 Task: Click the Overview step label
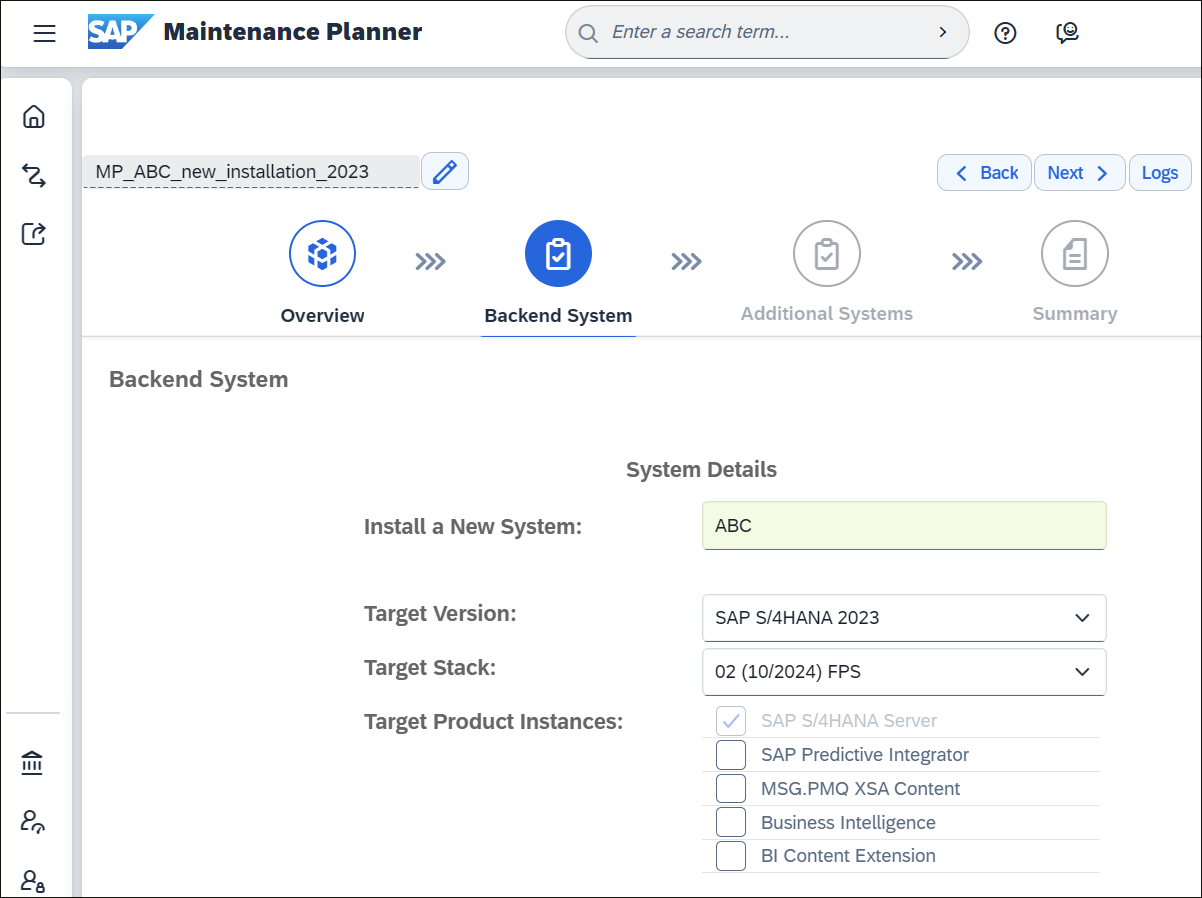322,316
